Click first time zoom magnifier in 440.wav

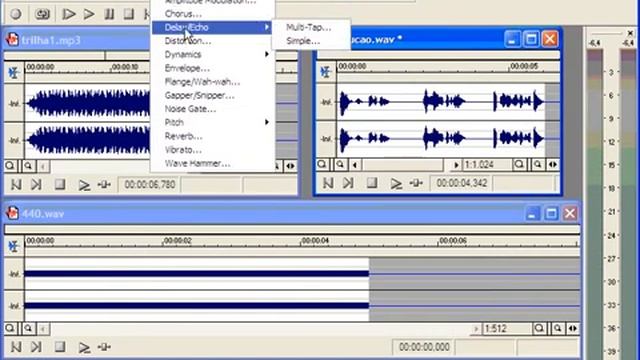point(539,329)
